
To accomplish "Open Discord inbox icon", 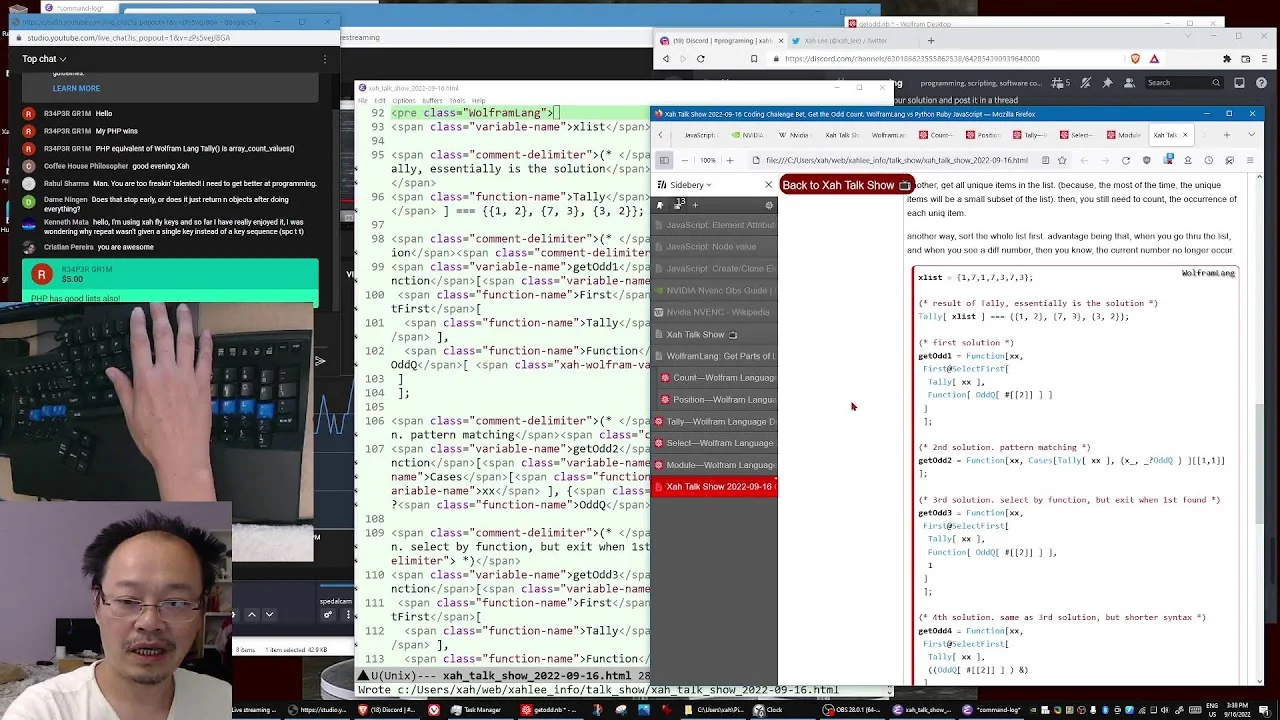I will tap(1240, 83).
